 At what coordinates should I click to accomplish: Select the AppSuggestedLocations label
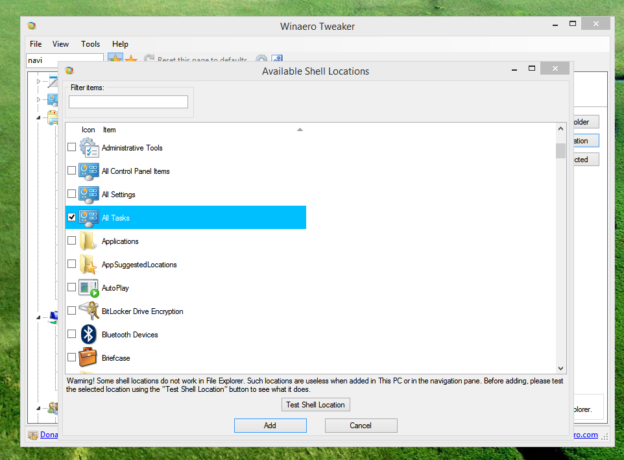[139, 265]
